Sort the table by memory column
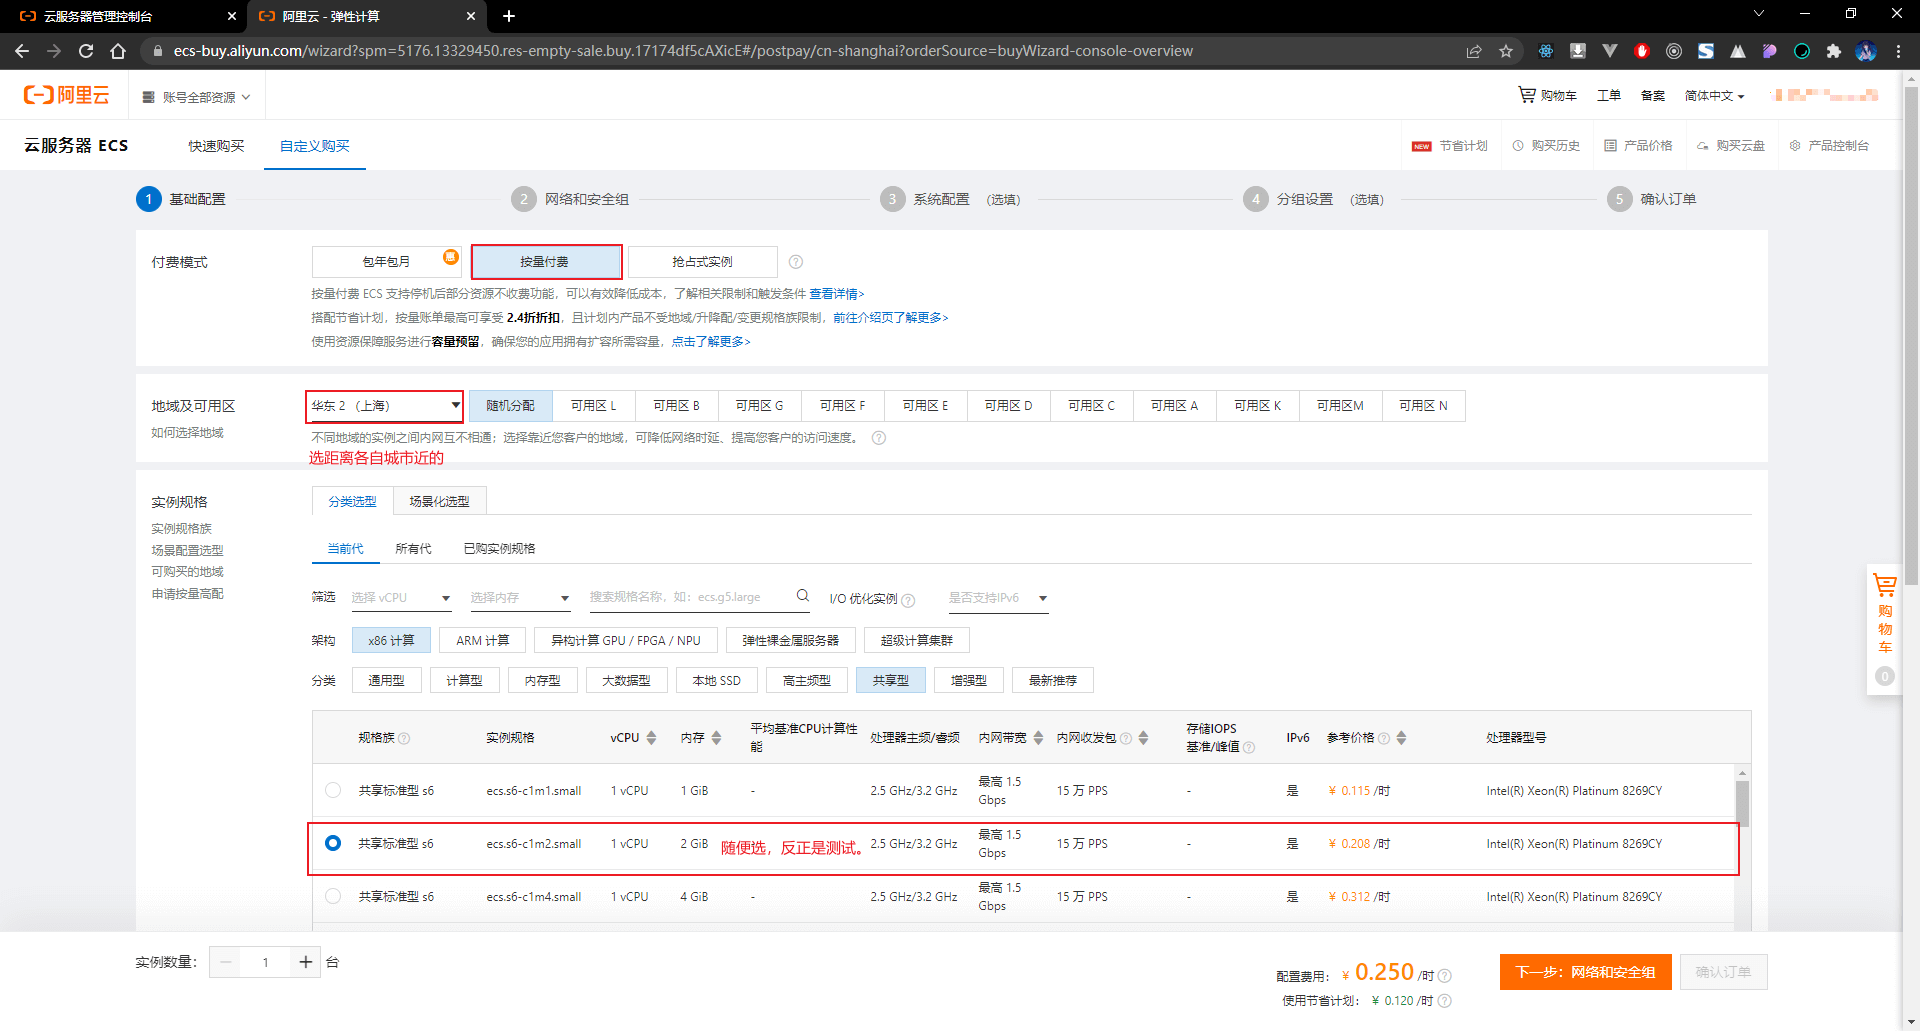The width and height of the screenshot is (1920, 1031). 716,738
